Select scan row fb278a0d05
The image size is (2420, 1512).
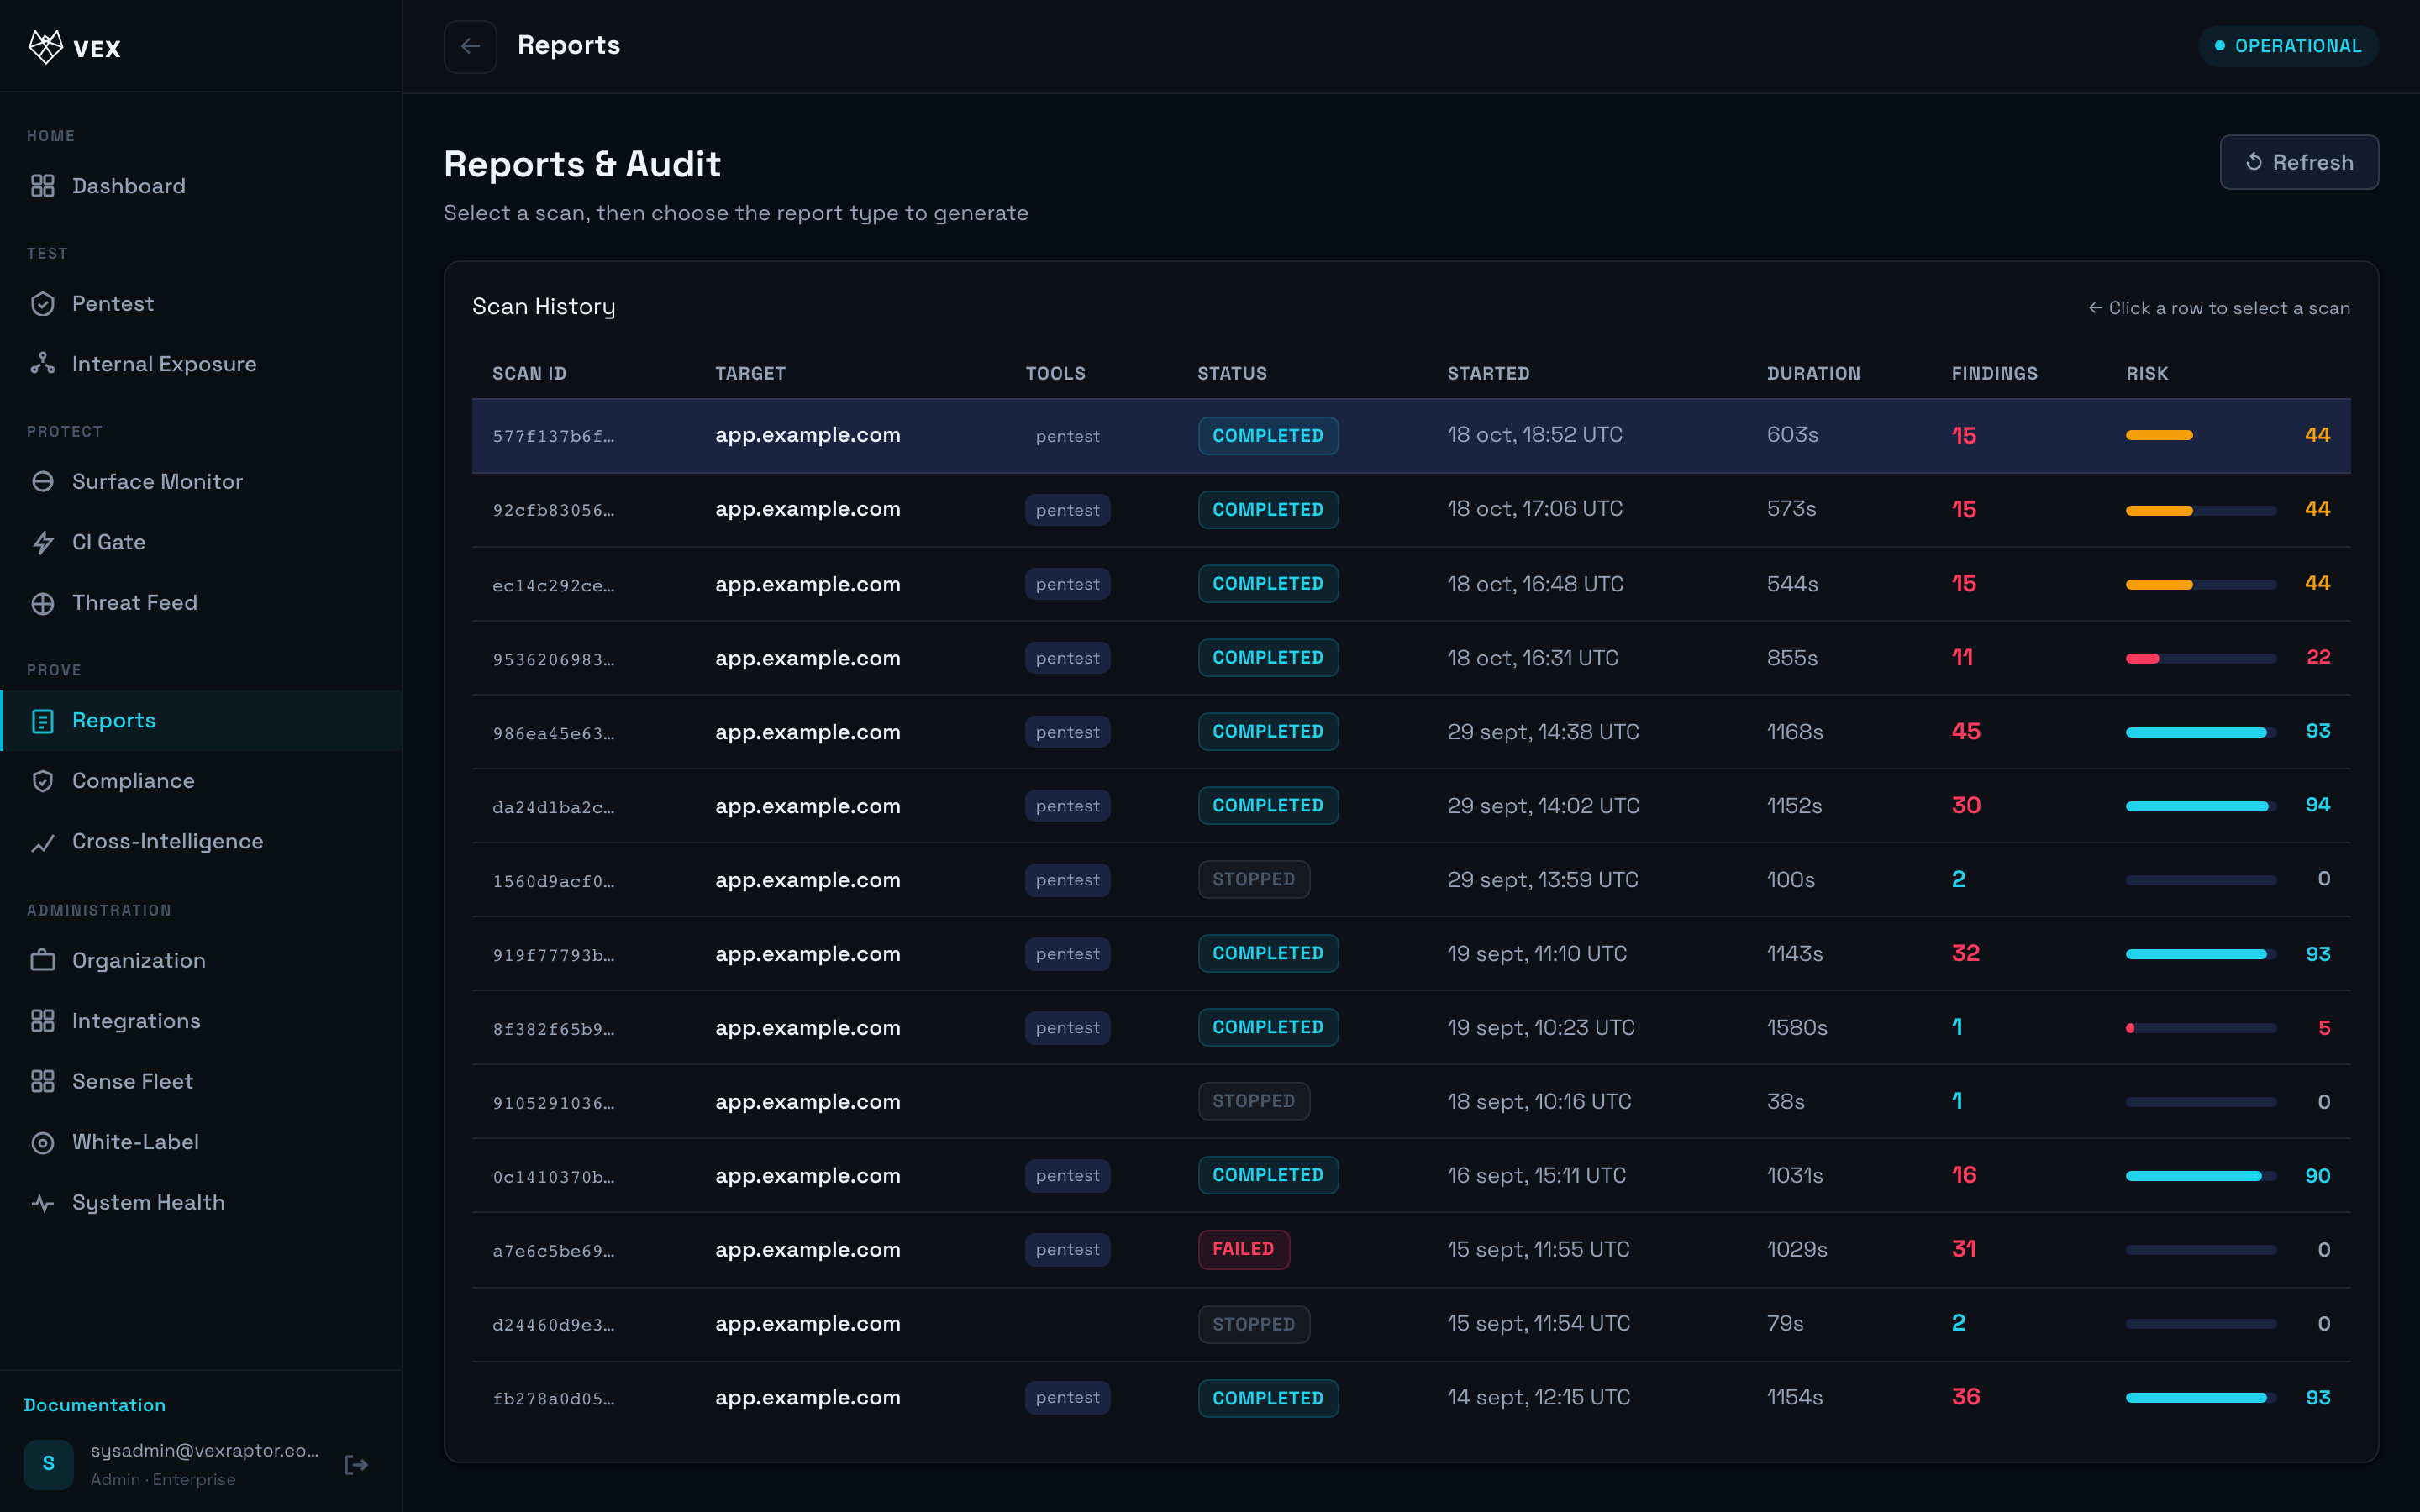pyautogui.click(x=1411, y=1398)
